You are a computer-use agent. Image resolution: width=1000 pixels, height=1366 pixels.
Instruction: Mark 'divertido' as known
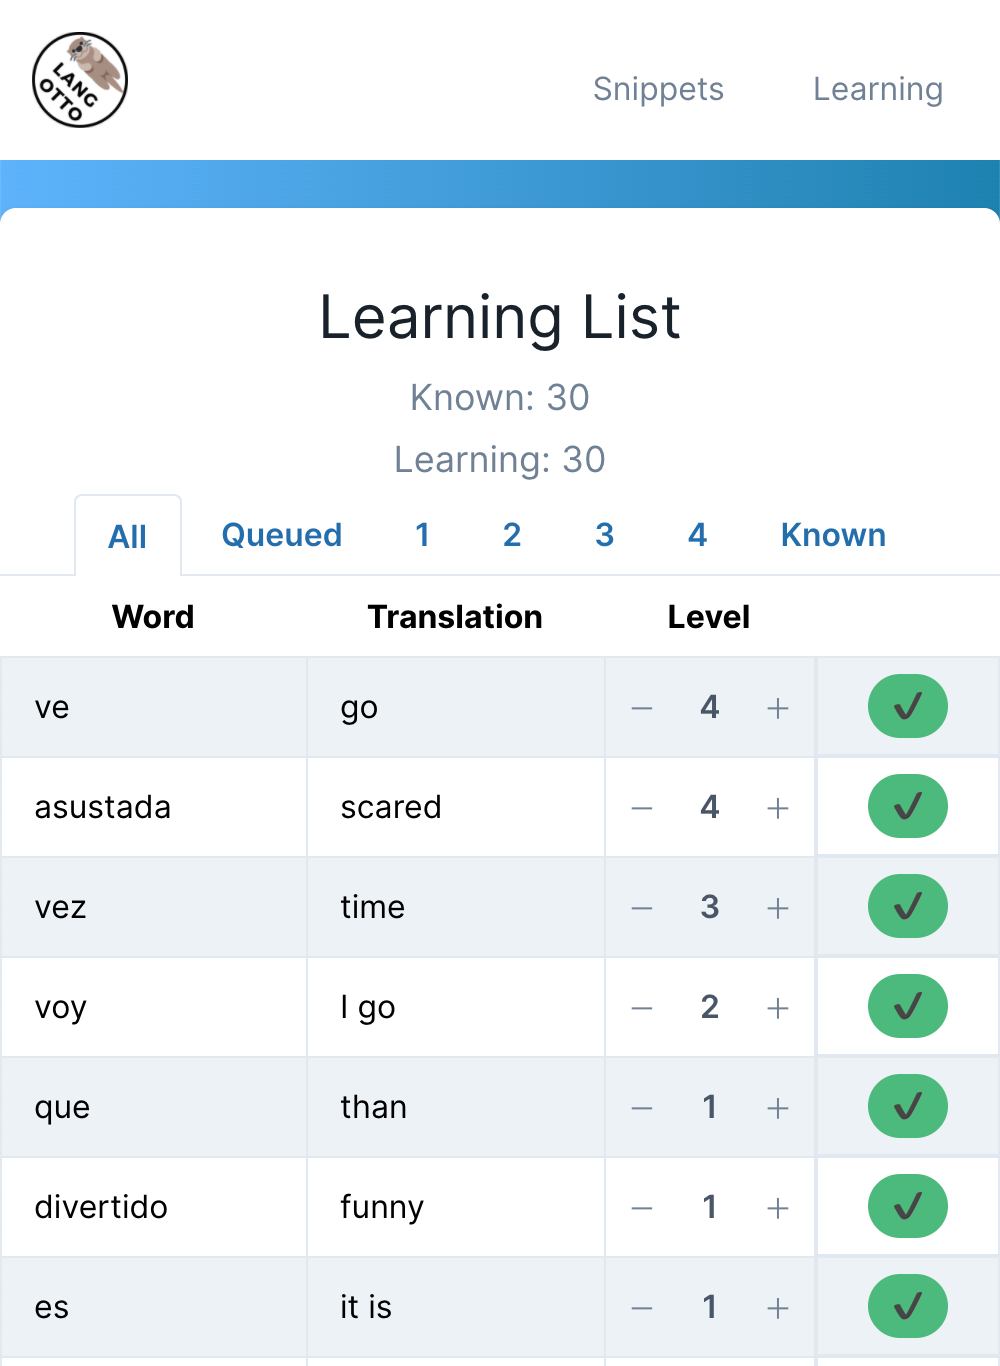(907, 1207)
